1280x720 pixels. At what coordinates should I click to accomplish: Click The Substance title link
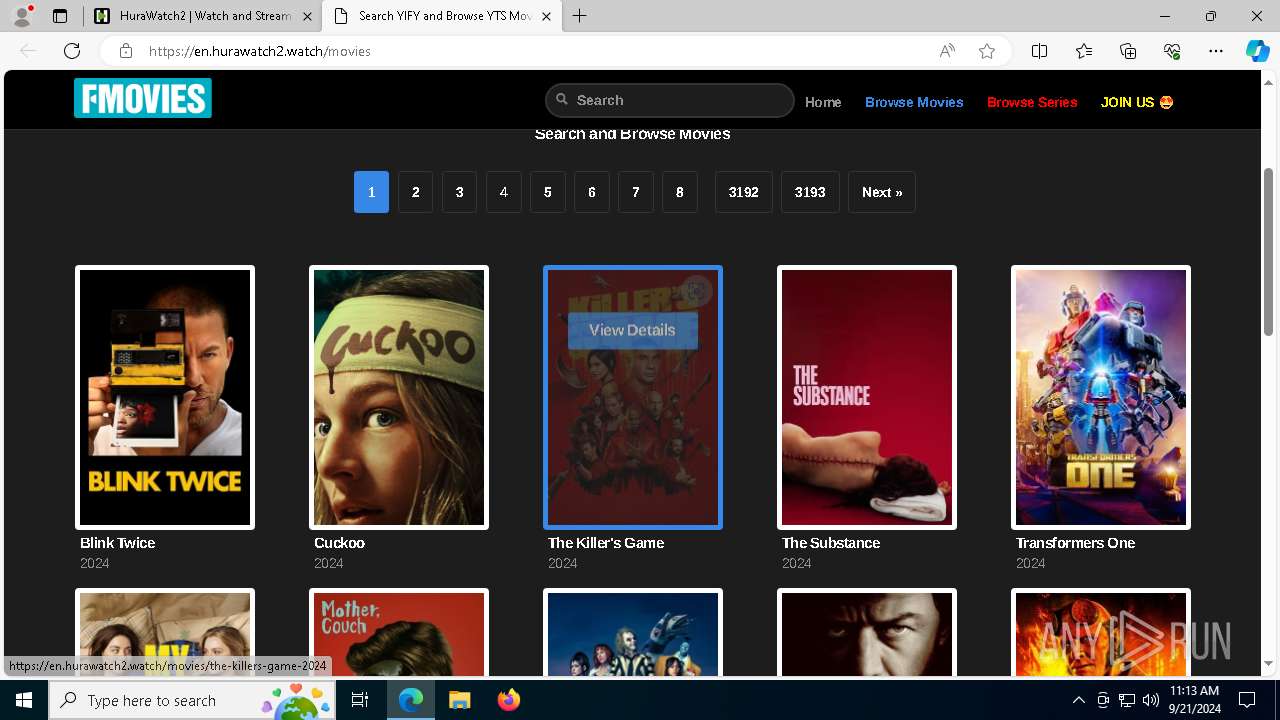(831, 543)
